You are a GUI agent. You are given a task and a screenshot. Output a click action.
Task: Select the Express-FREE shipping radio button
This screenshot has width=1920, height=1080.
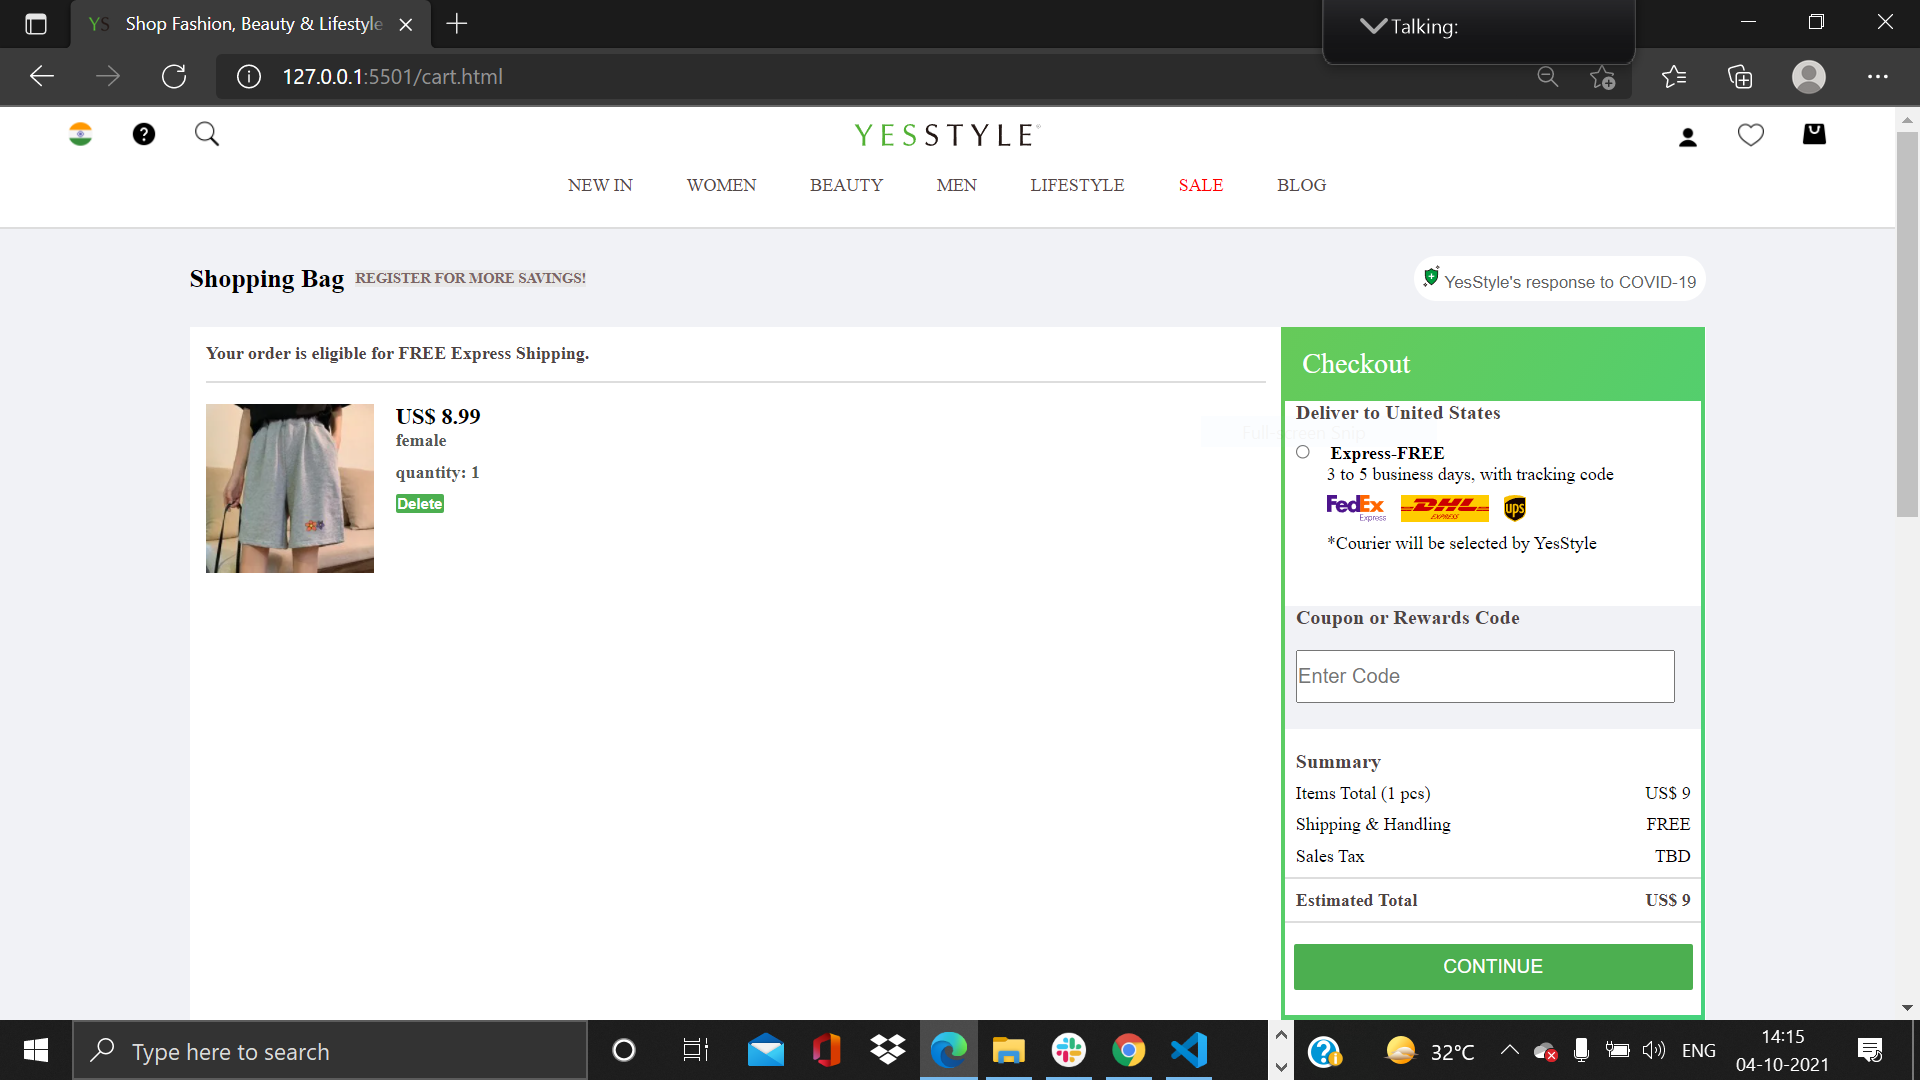click(x=1303, y=452)
